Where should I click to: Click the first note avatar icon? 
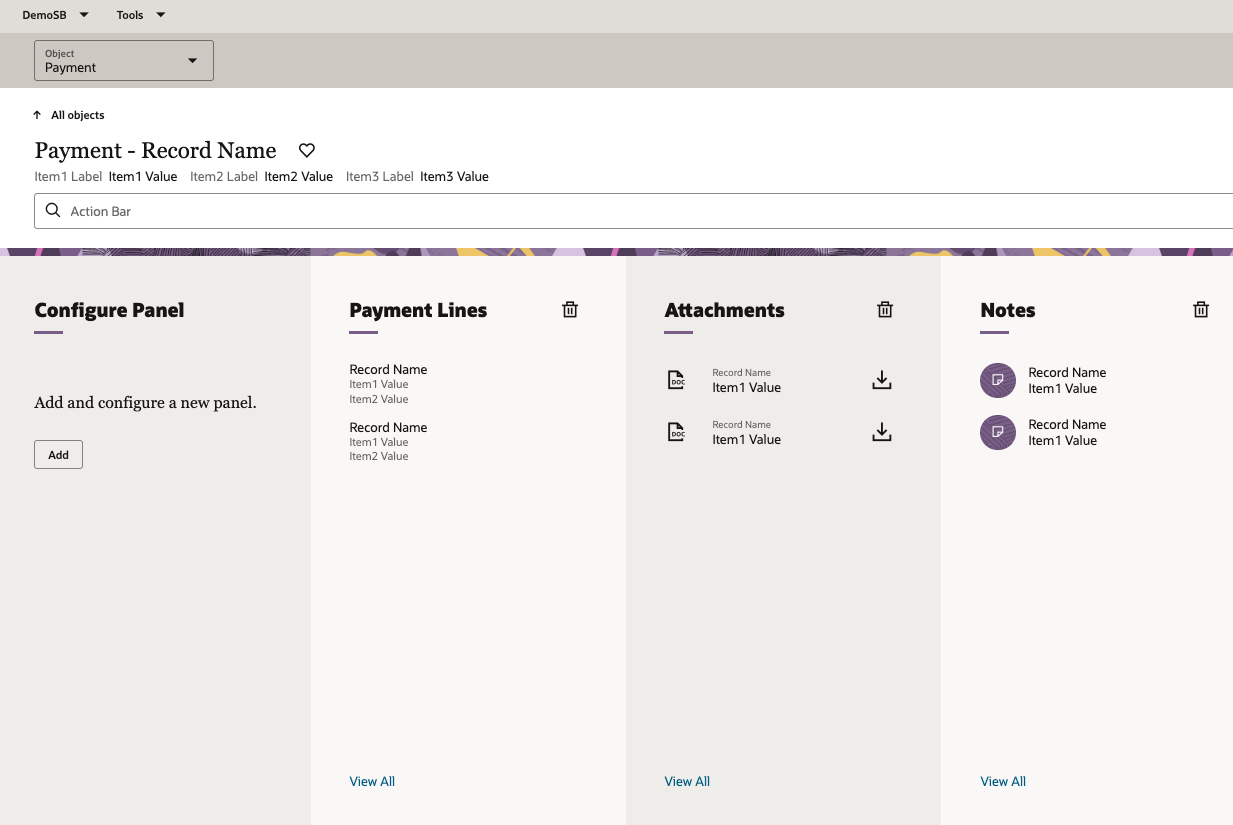pos(997,381)
